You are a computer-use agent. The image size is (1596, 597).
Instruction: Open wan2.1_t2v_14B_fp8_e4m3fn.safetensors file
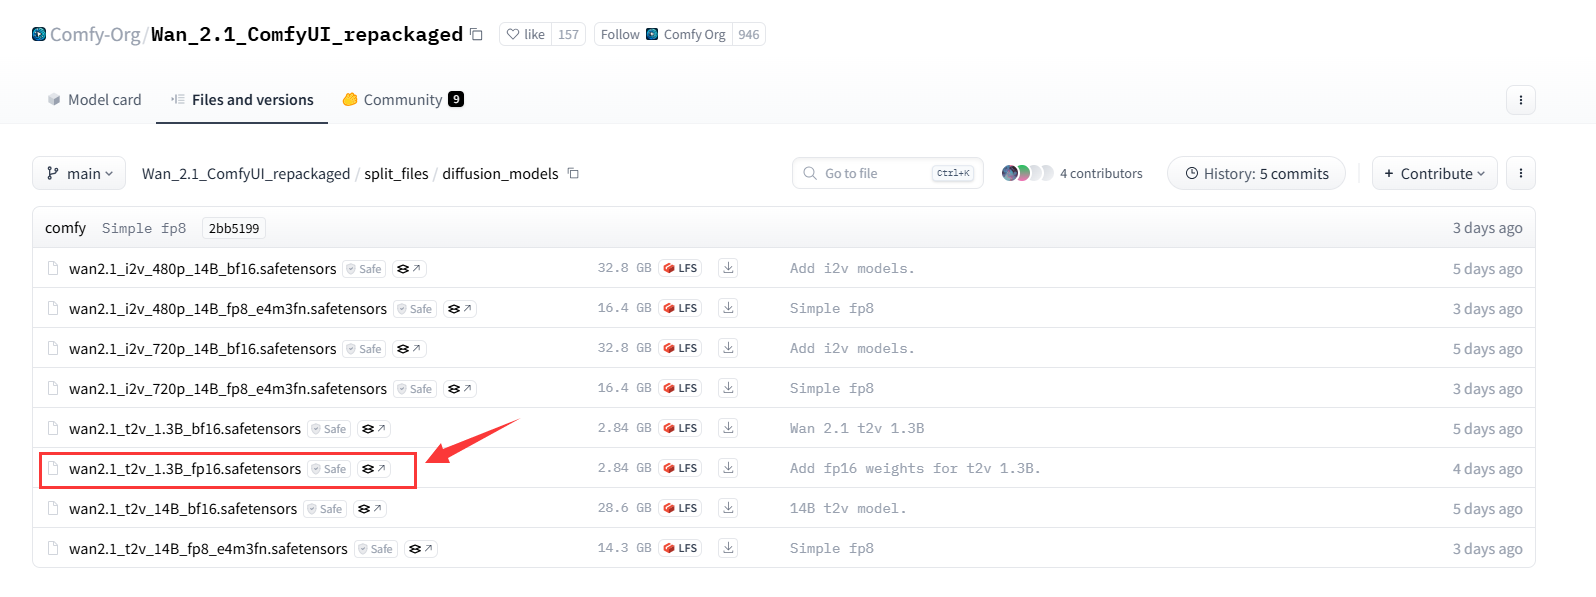point(208,548)
